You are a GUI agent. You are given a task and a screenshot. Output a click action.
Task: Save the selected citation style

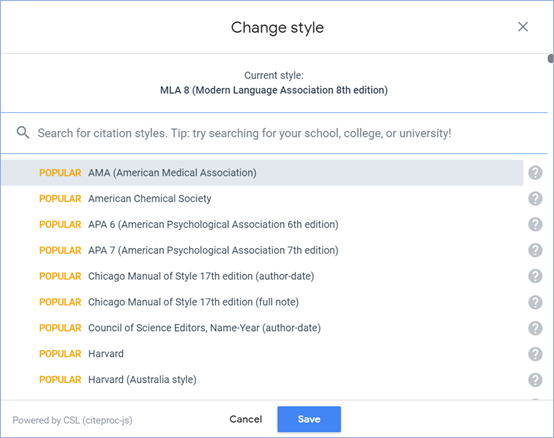[x=309, y=419]
